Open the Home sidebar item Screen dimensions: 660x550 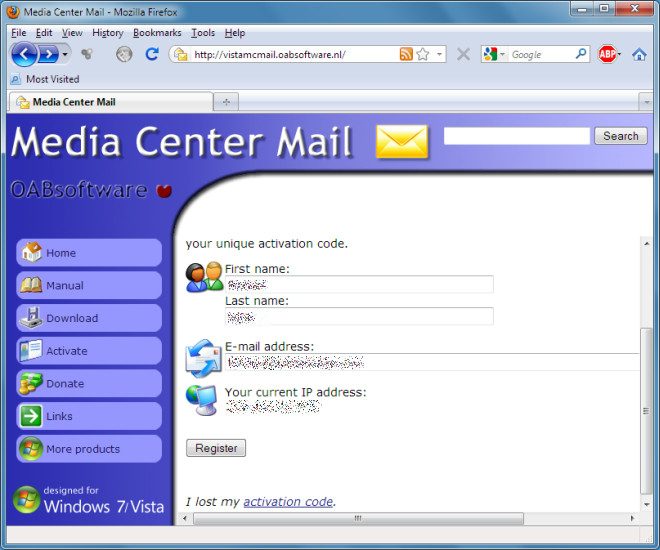(89, 252)
